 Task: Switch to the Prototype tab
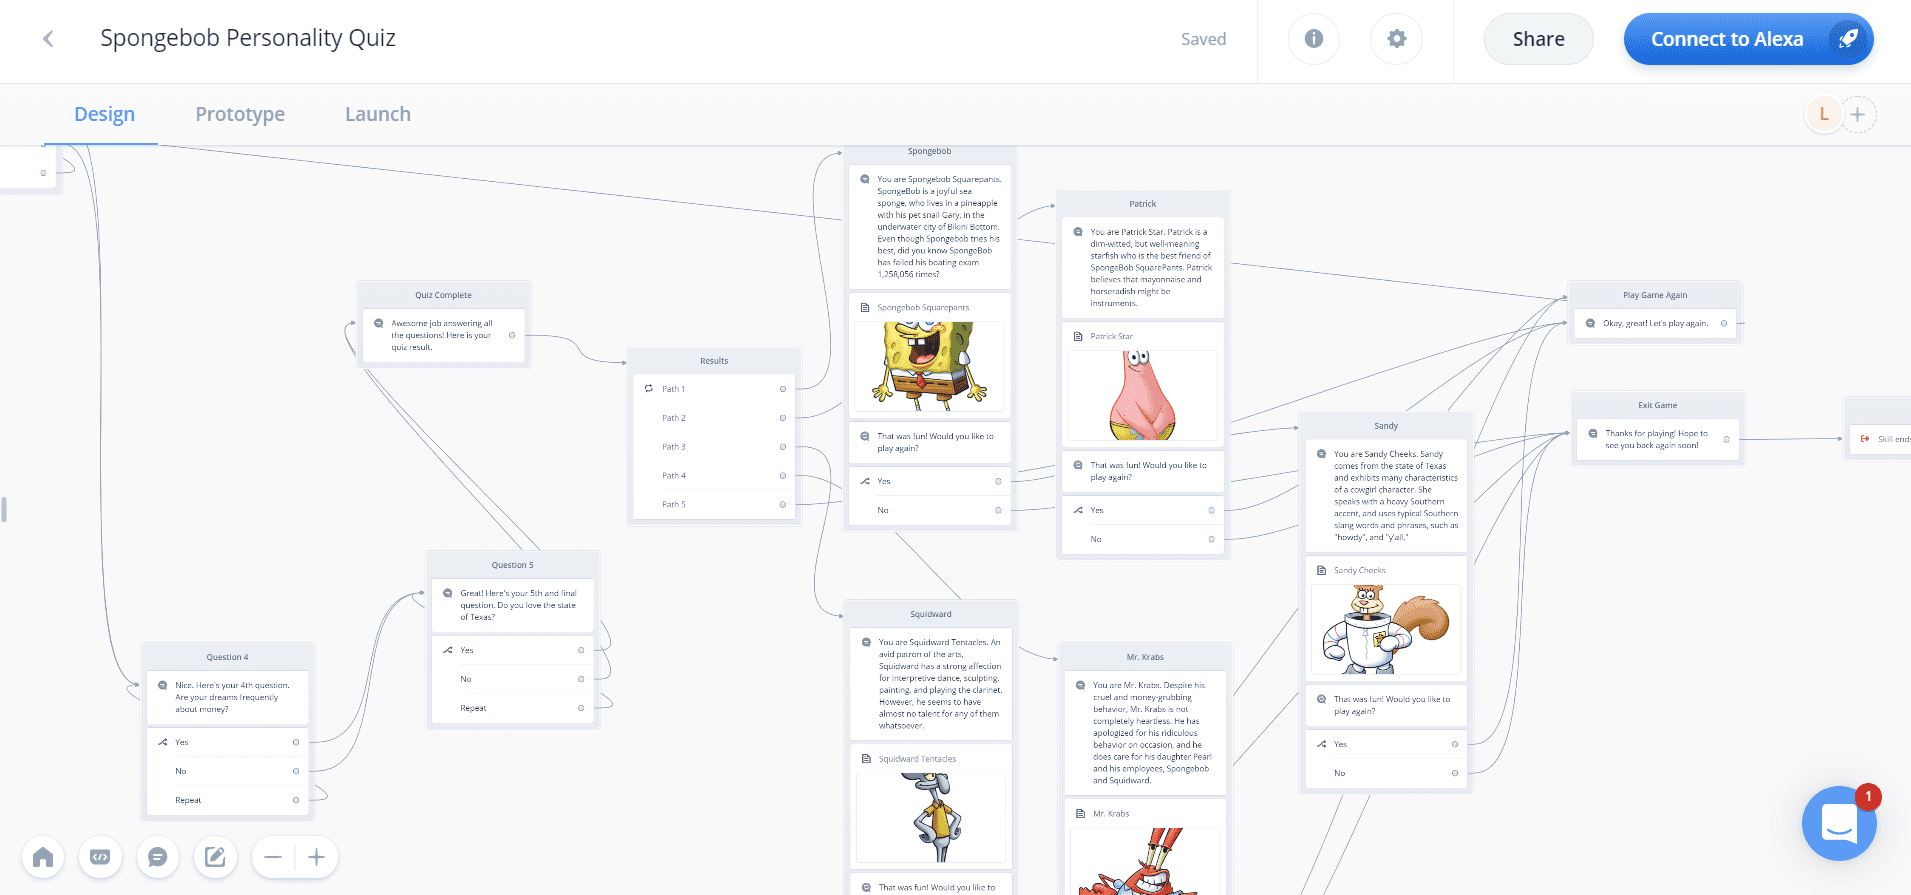(240, 114)
